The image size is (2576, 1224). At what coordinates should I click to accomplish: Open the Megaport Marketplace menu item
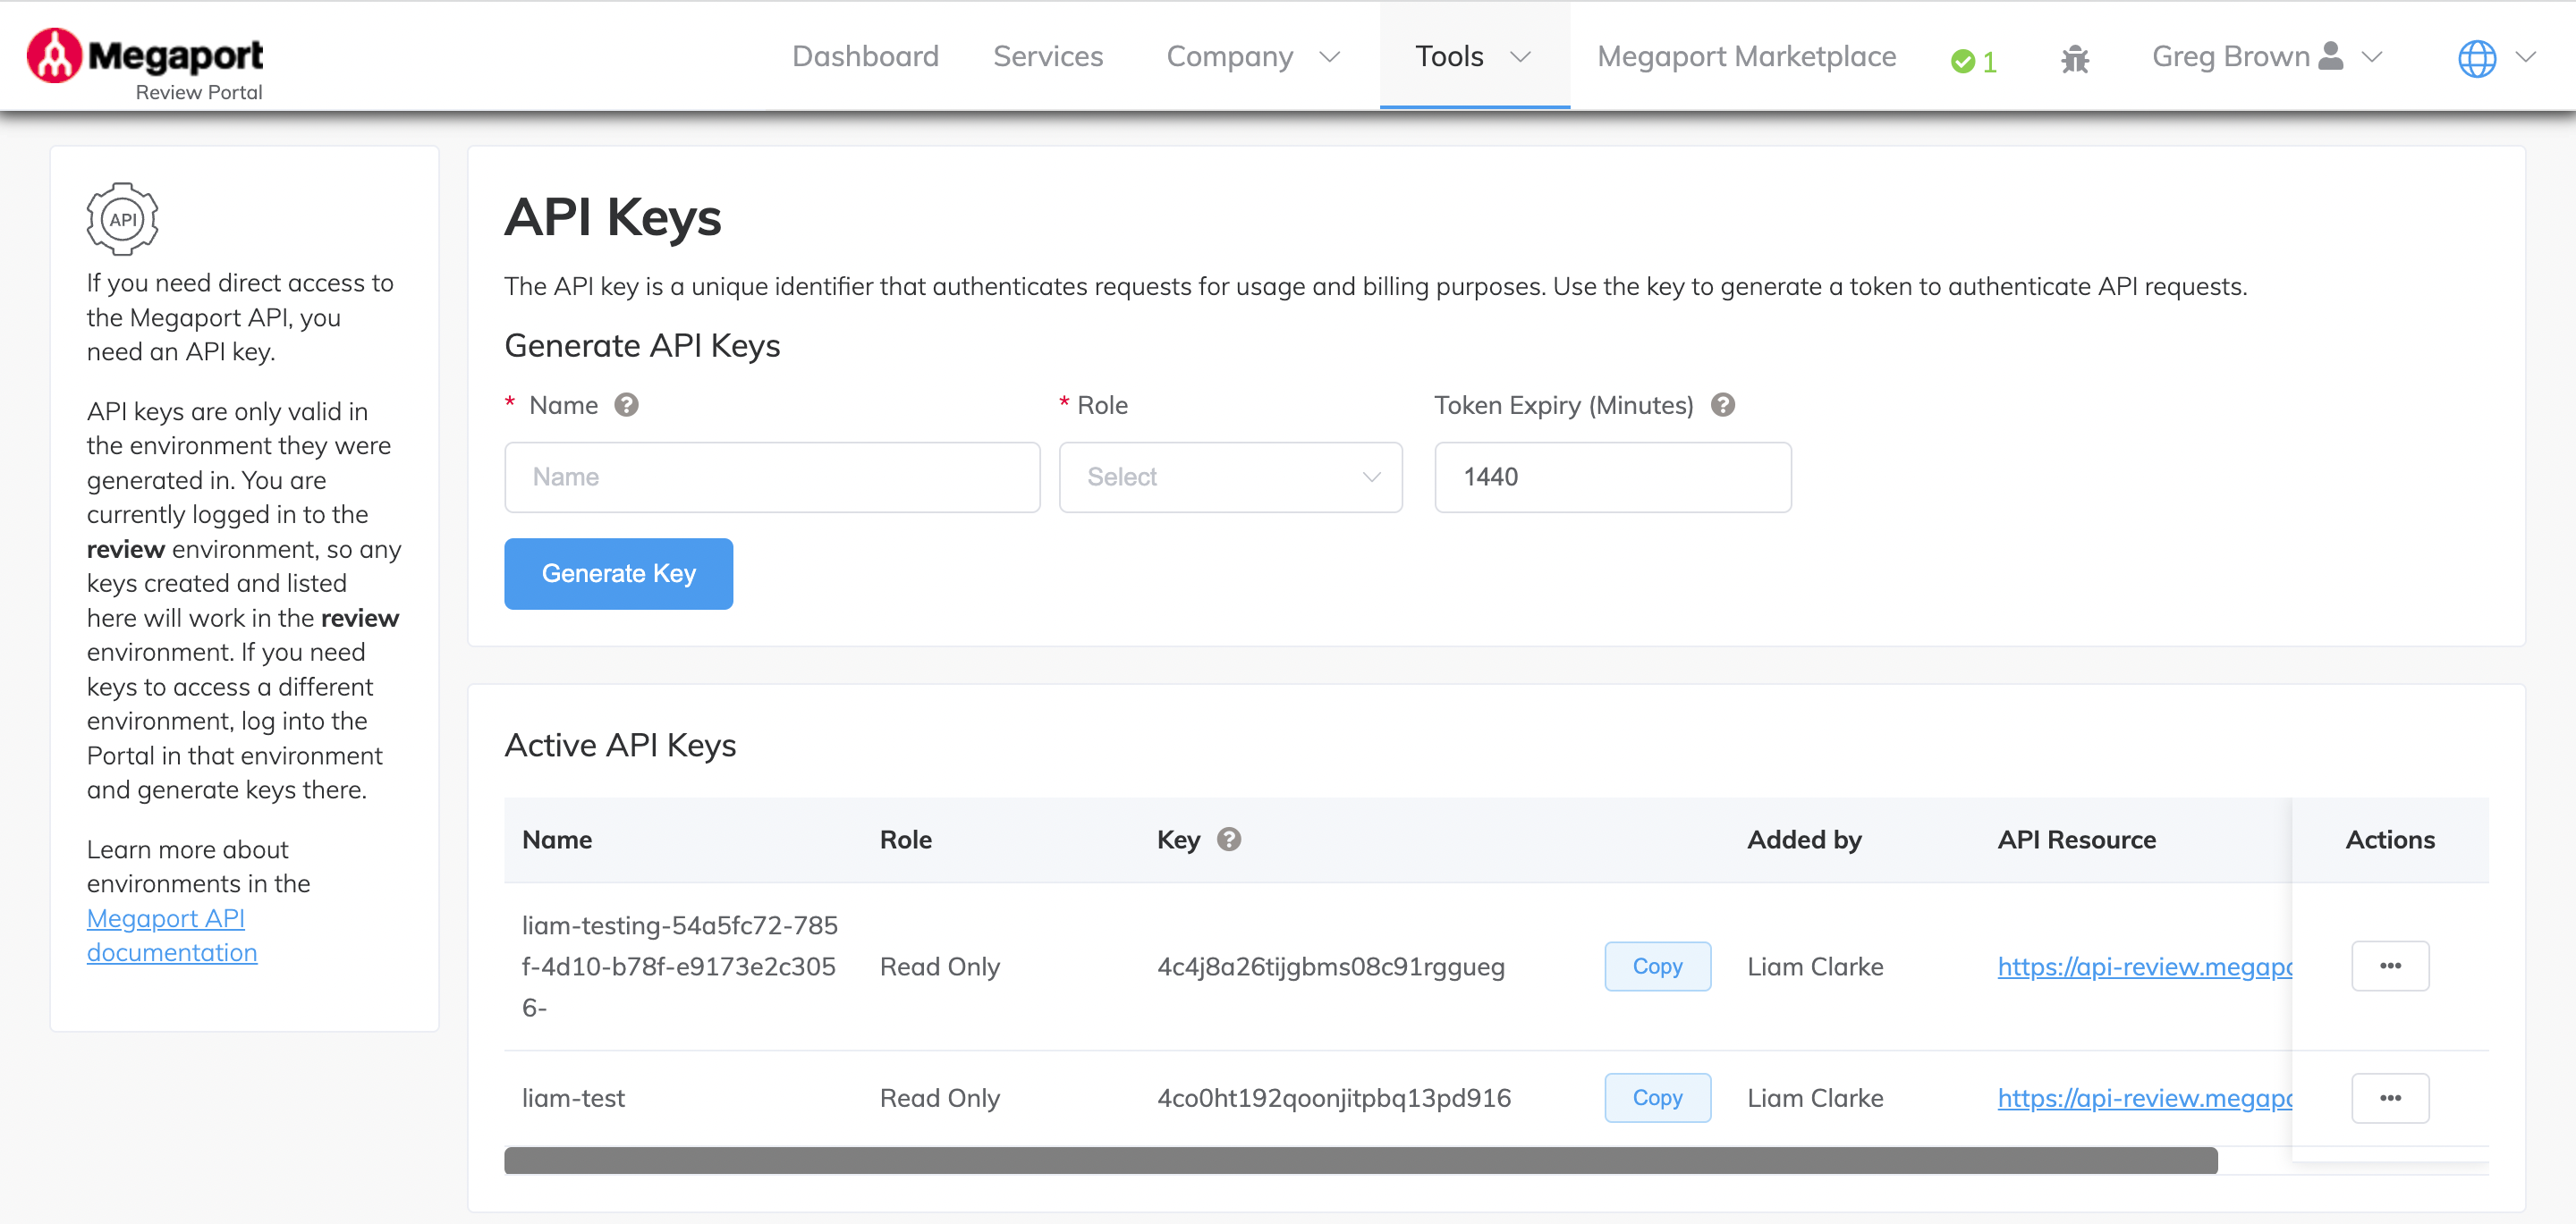[x=1746, y=56]
